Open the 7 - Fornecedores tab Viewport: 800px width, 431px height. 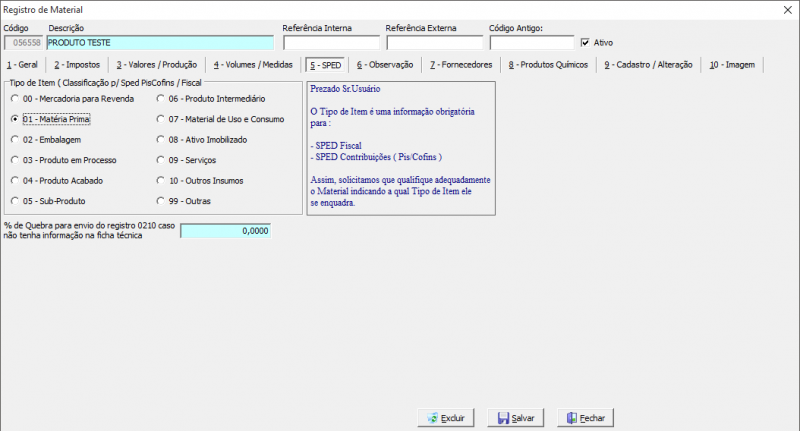[461, 65]
